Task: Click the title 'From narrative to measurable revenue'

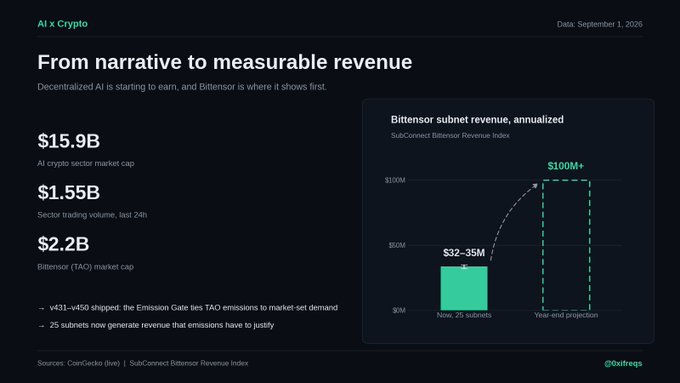Action: pos(225,62)
